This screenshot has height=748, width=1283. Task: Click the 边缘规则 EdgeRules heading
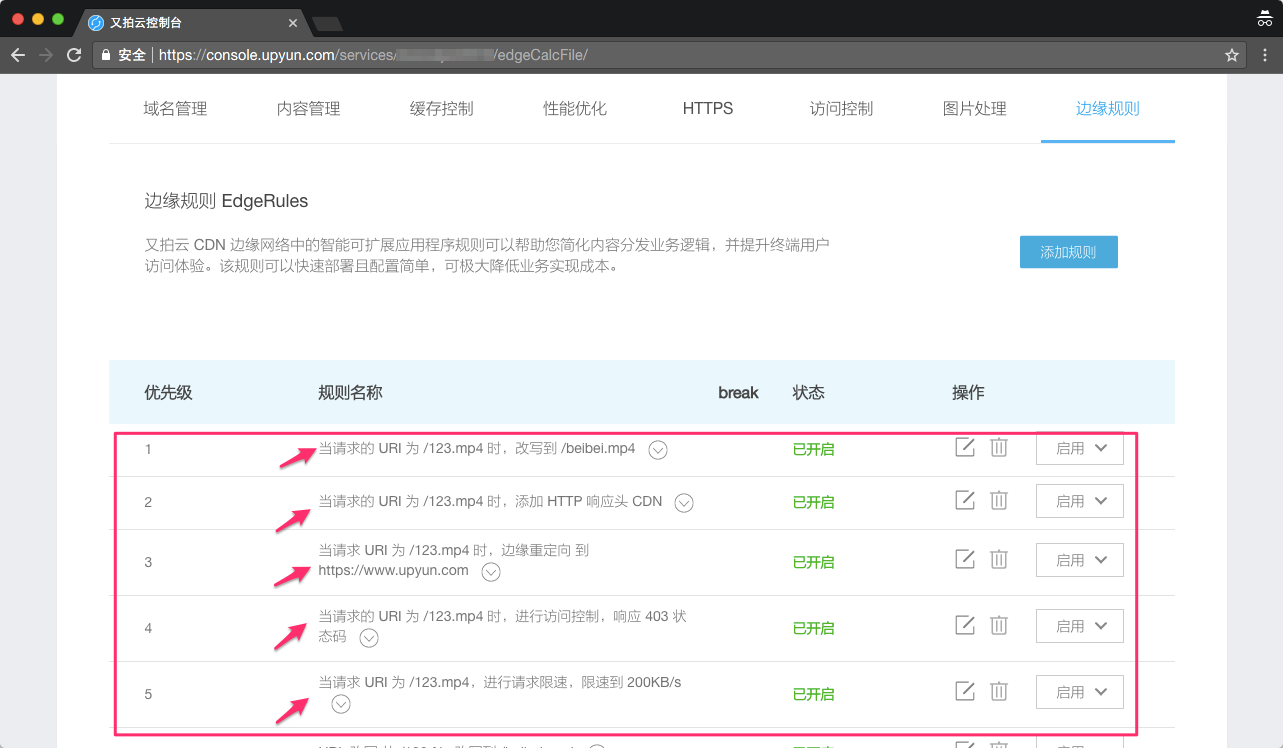226,201
